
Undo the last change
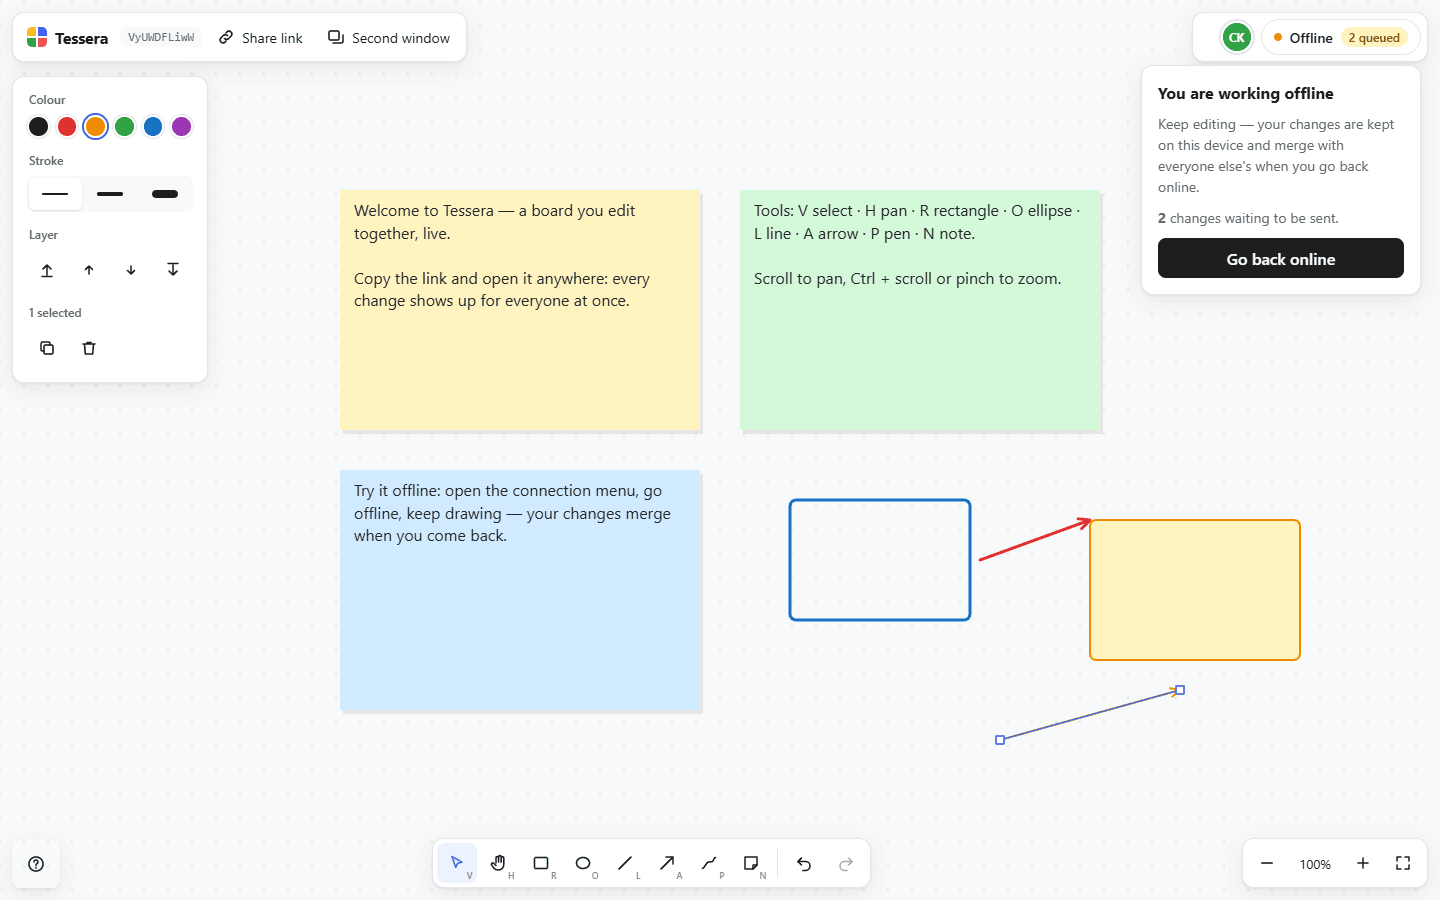tap(804, 864)
